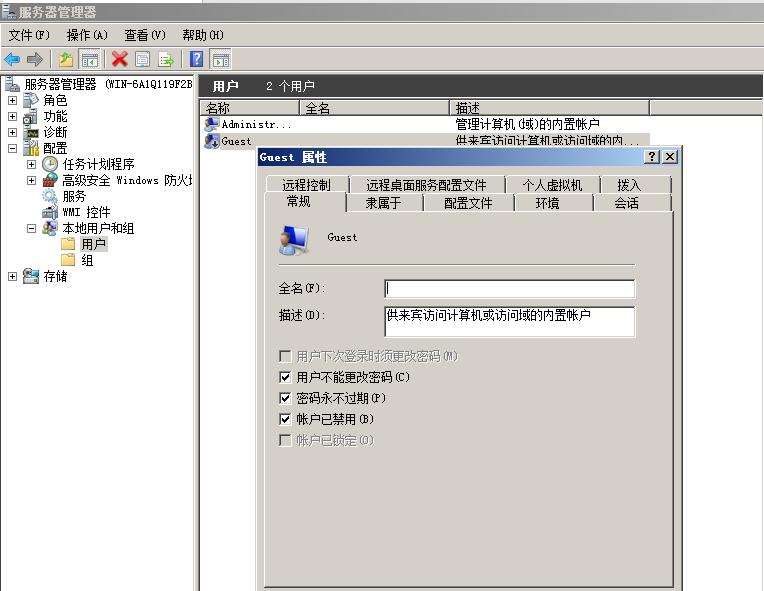Click the red X delete icon
The height and width of the screenshot is (591, 764).
119,59
